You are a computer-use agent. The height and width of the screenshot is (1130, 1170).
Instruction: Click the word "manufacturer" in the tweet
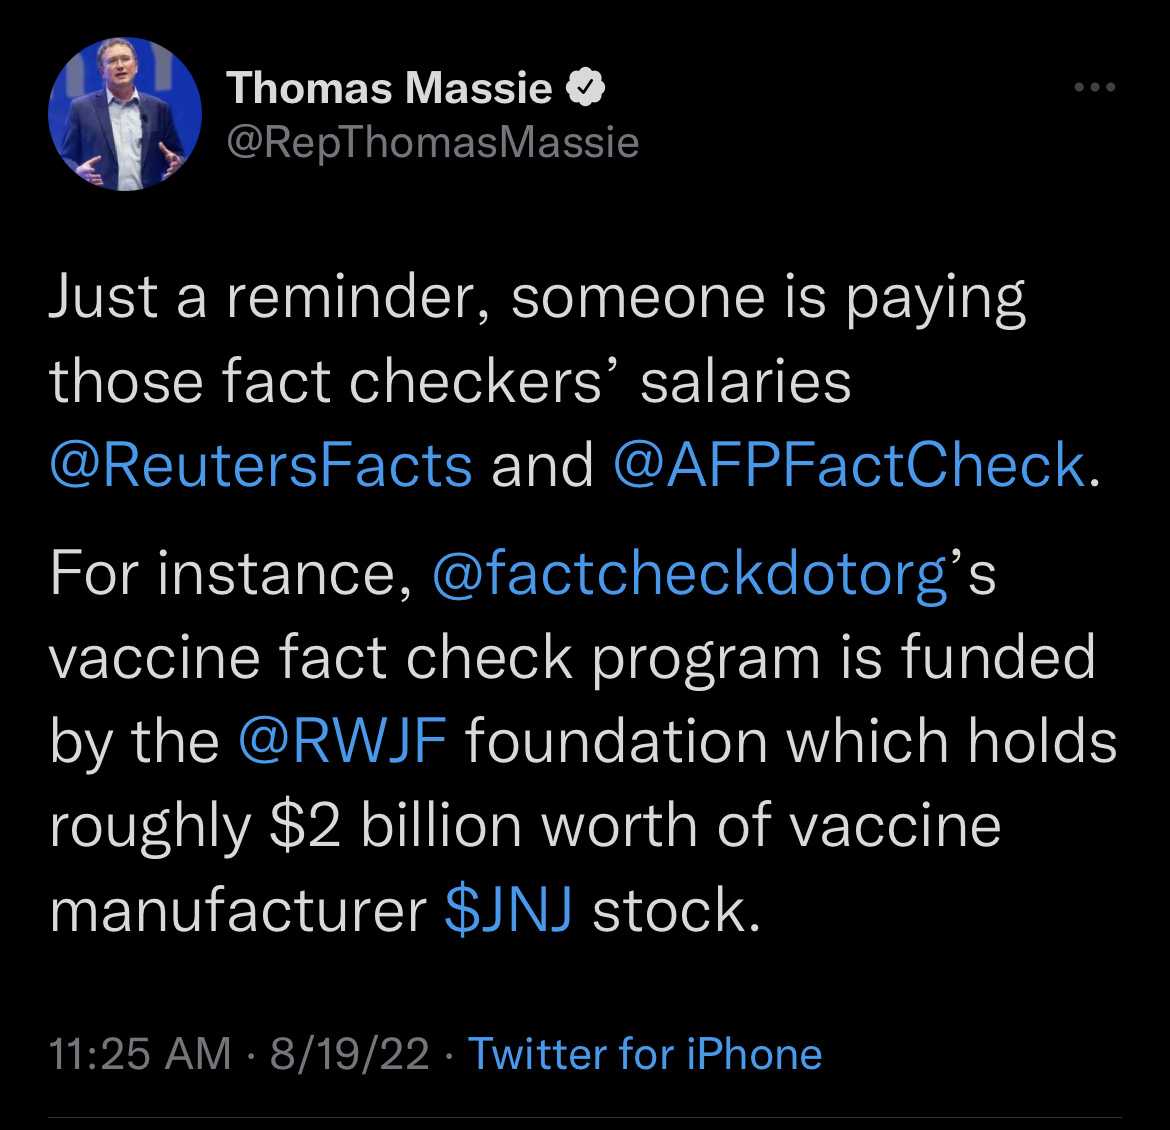click(238, 911)
